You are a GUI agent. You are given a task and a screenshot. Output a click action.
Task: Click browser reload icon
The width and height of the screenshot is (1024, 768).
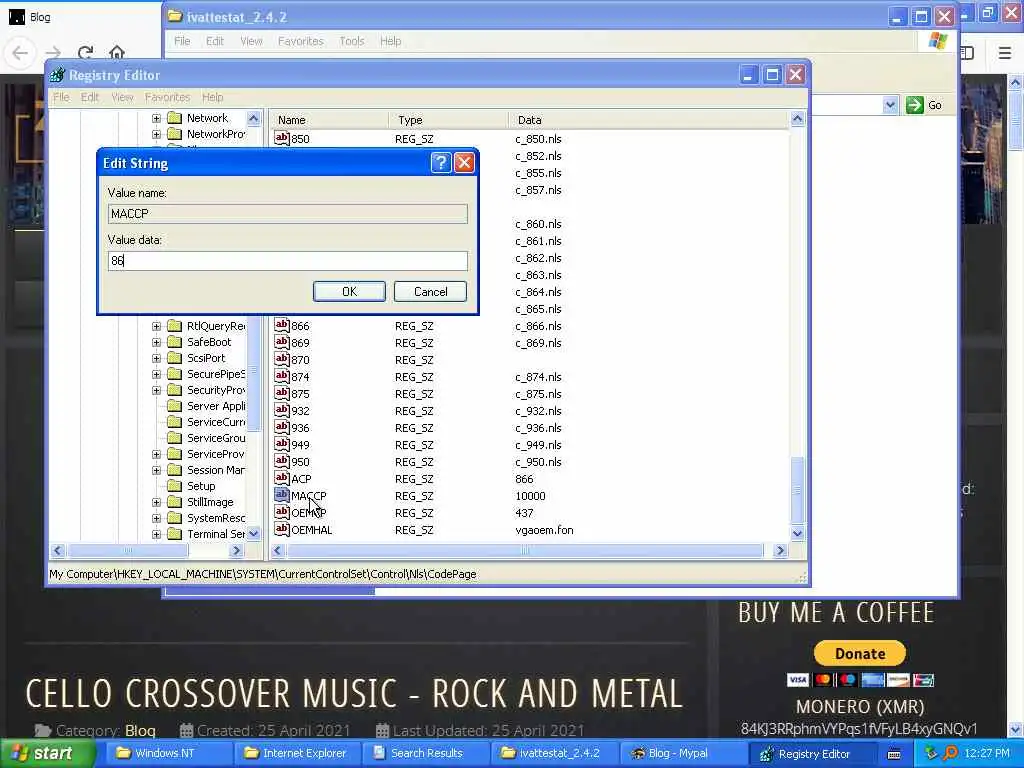85,52
